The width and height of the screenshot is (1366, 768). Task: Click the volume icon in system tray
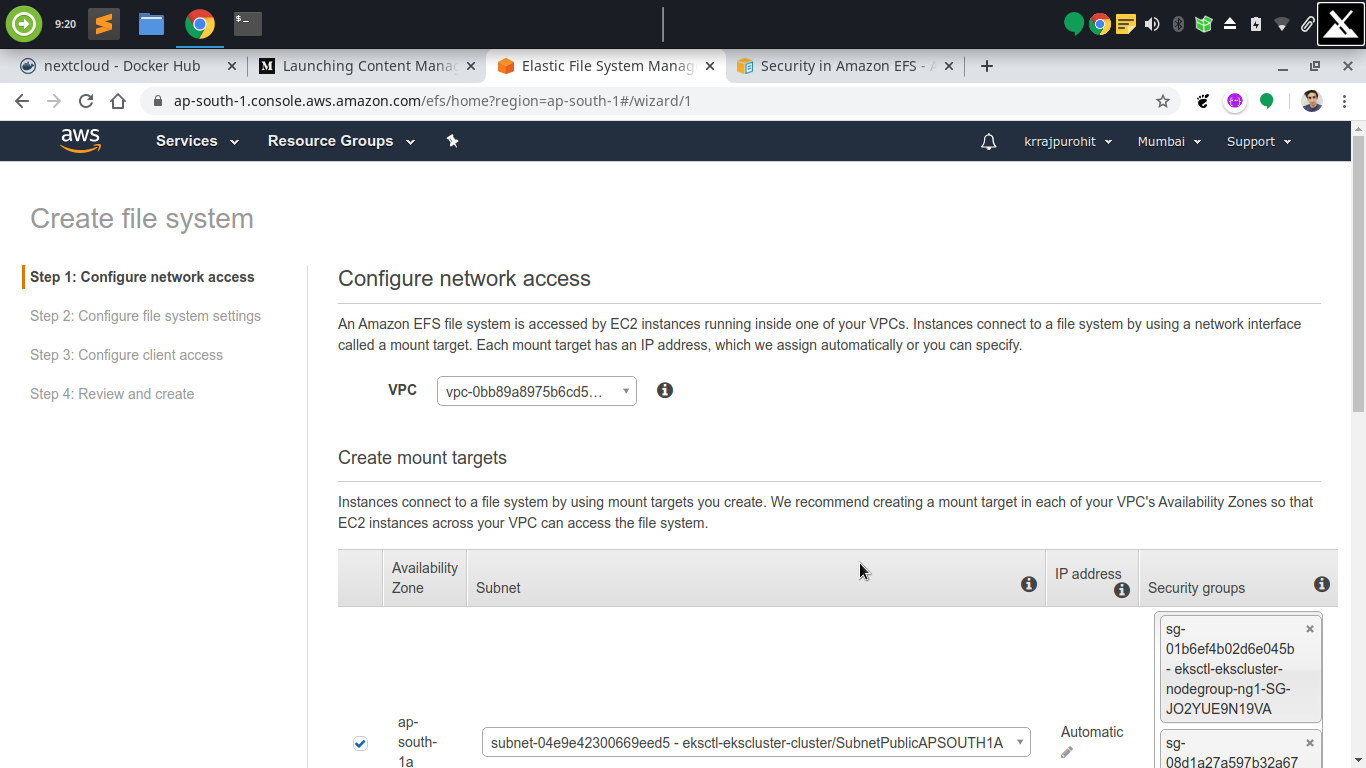[1152, 24]
